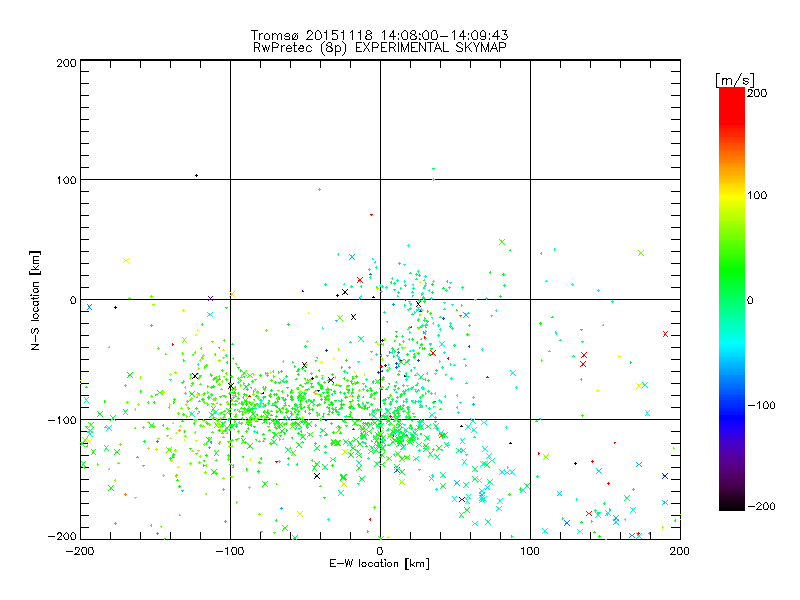Image resolution: width=800 pixels, height=600 pixels.
Task: Click the lone yellow cross marker near E-W -170
Action: point(126,261)
